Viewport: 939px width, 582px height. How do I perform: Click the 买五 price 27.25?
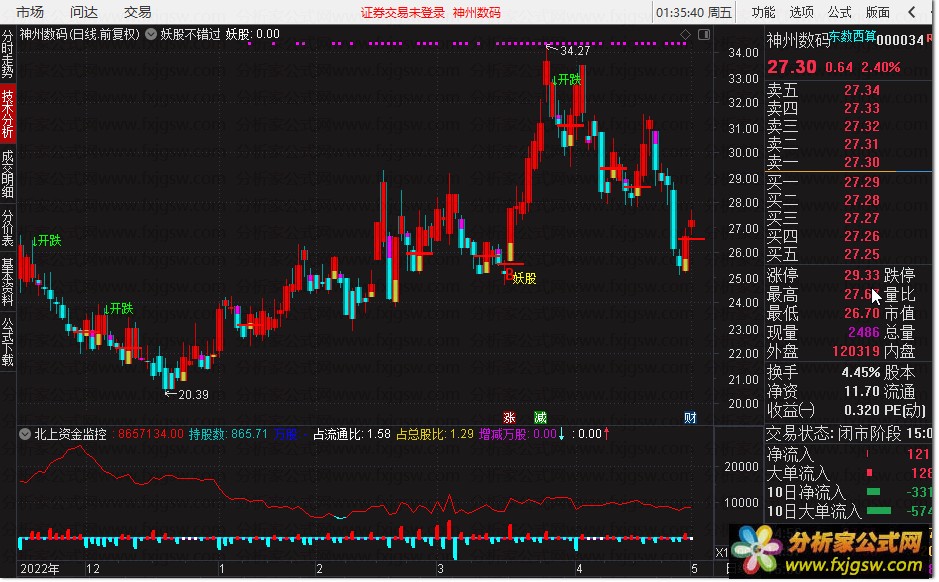(862, 254)
